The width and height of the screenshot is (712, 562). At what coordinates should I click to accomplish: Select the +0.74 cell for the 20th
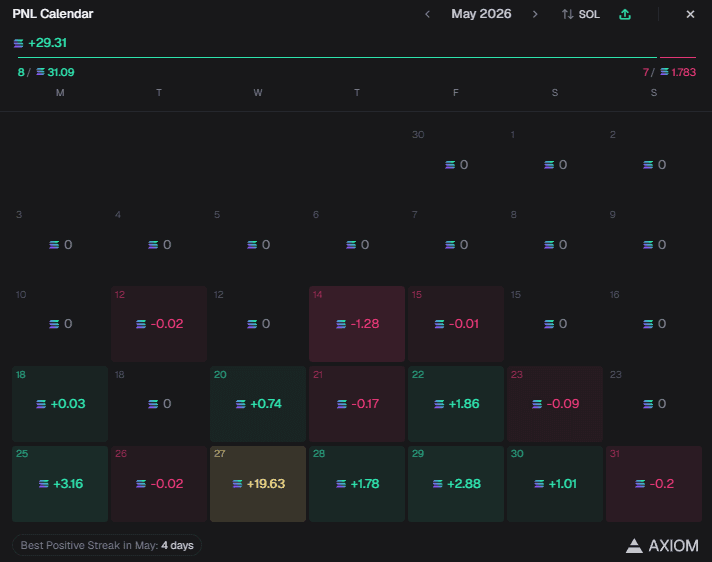pos(258,404)
